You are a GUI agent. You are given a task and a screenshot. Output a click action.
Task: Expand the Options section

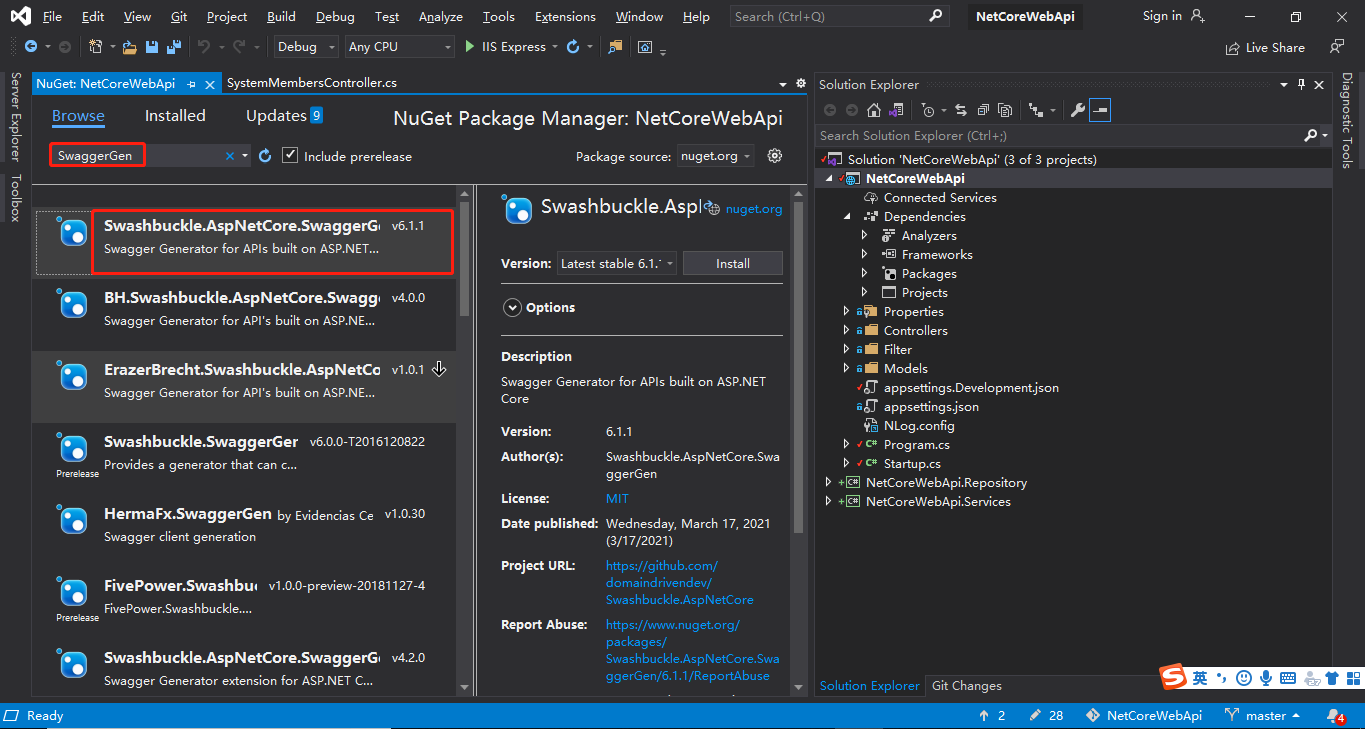[x=513, y=308]
